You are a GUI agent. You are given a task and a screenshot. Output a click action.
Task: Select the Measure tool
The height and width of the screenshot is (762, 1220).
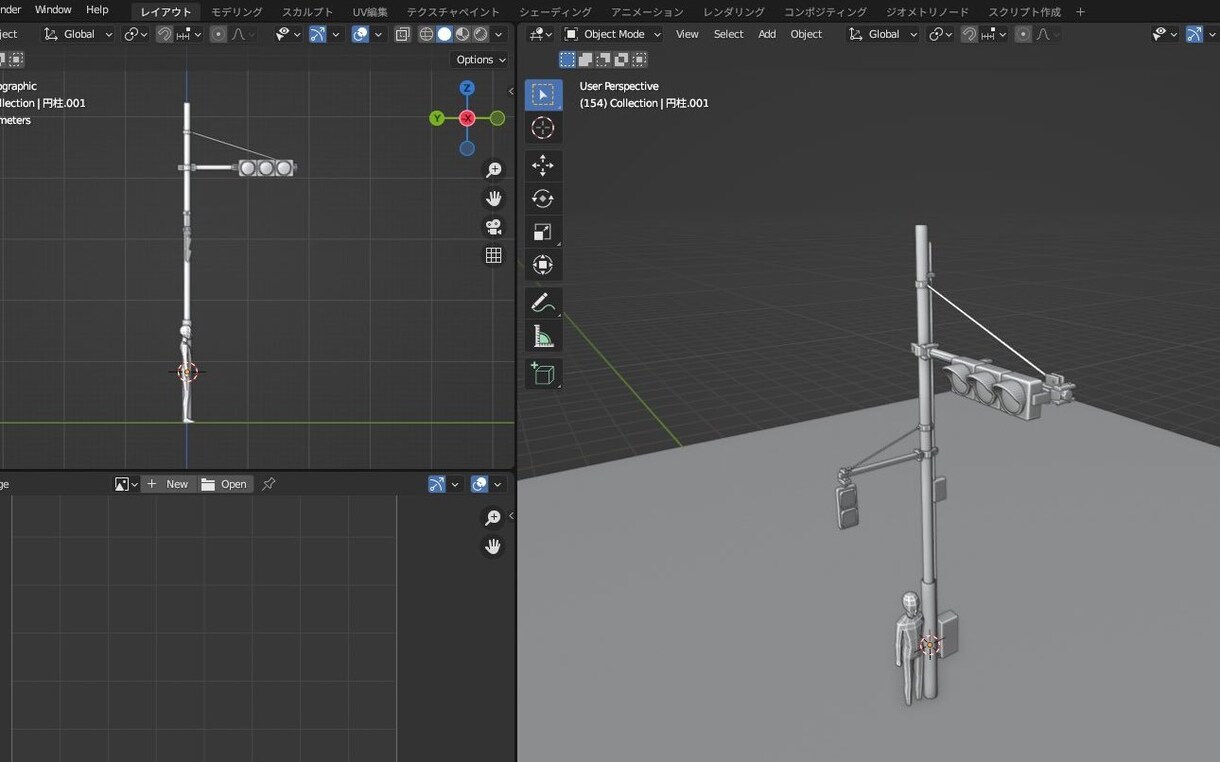point(543,335)
